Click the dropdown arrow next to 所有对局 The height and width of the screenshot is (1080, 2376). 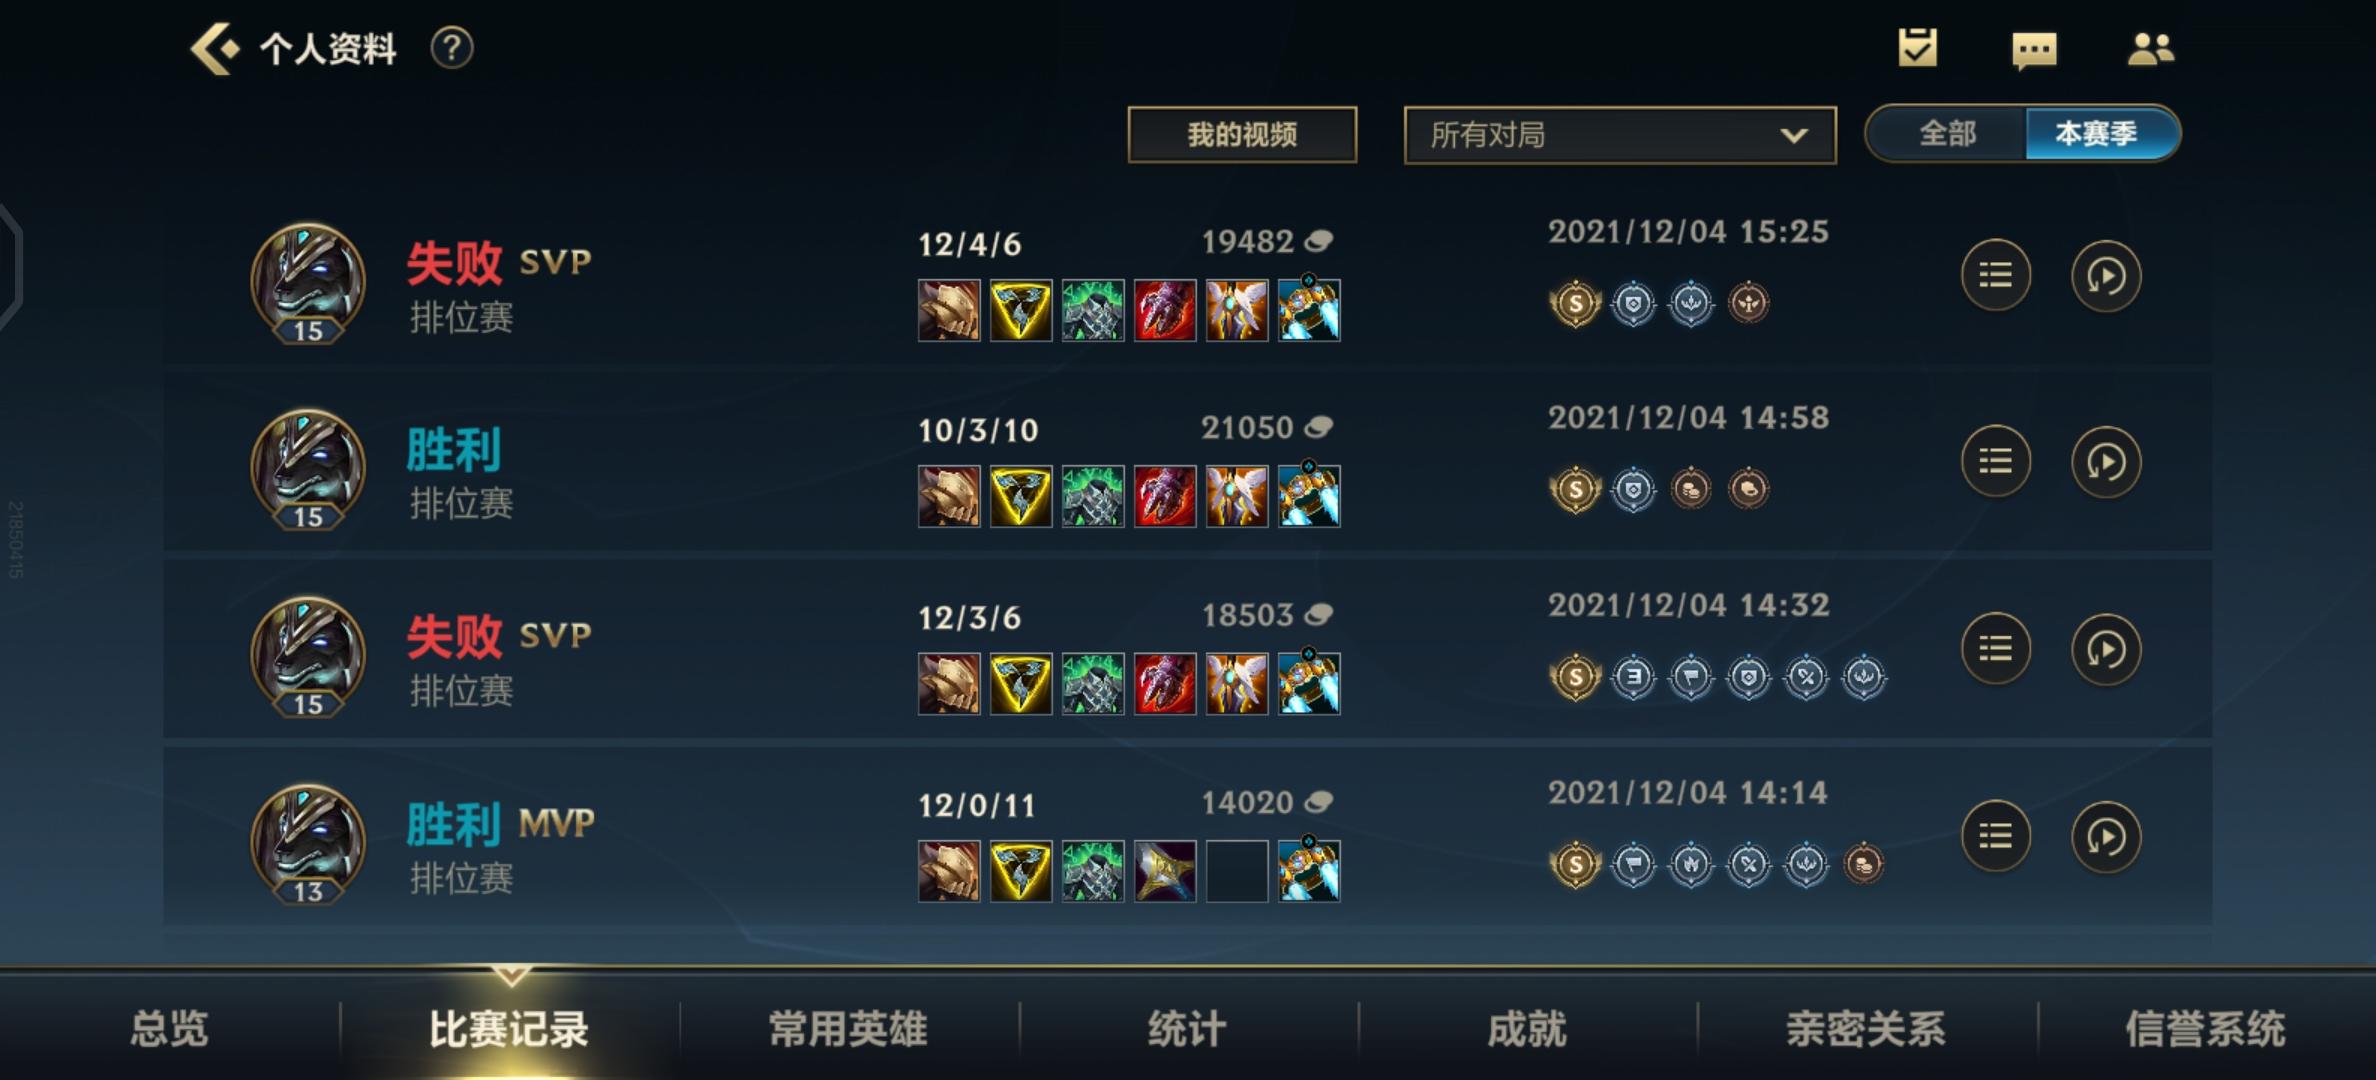1794,135
